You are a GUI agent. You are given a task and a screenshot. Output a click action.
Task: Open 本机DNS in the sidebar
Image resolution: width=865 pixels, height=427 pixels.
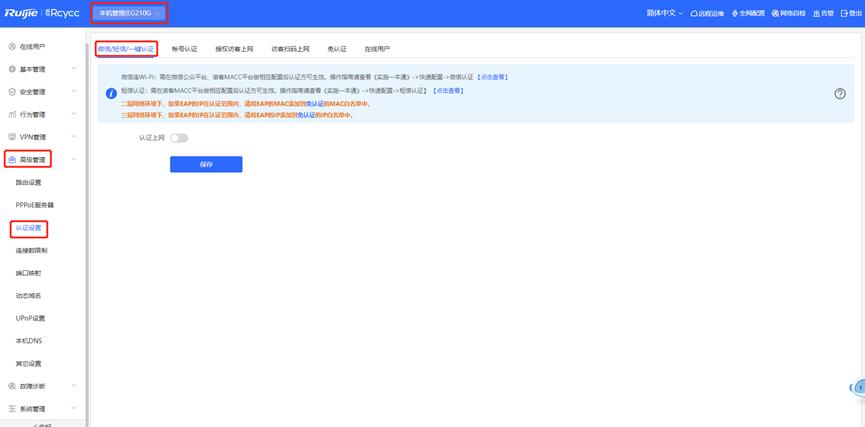[29, 341]
